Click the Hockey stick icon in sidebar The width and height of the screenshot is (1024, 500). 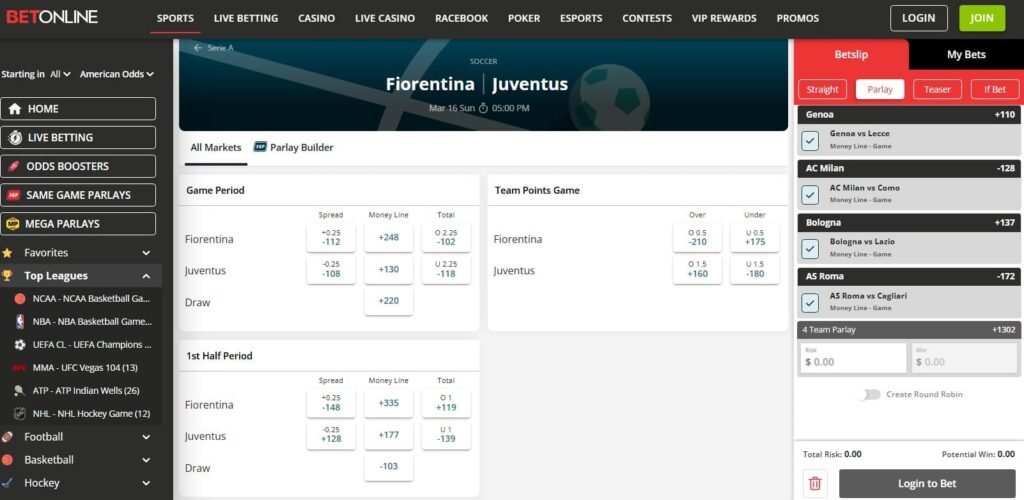(x=7, y=483)
